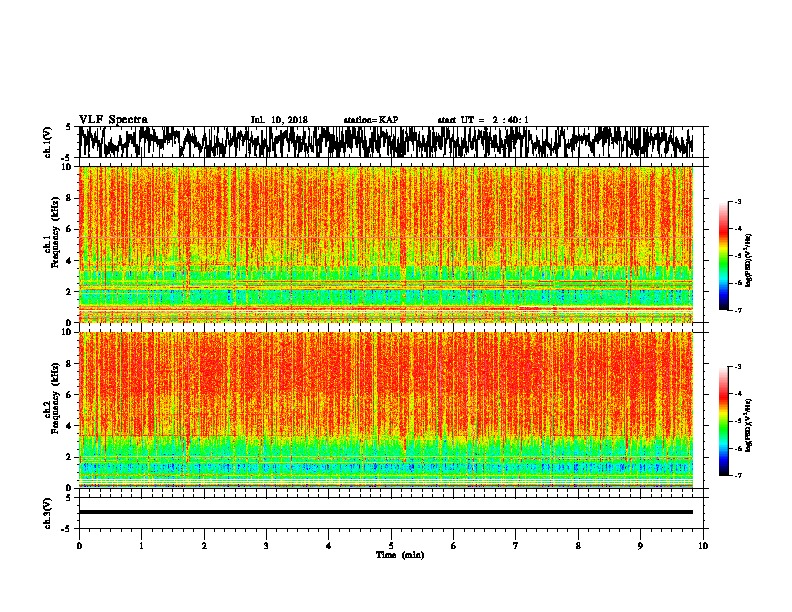Click the "6" tick on the time axis
Screen dimensions: 792x612
(x=454, y=546)
